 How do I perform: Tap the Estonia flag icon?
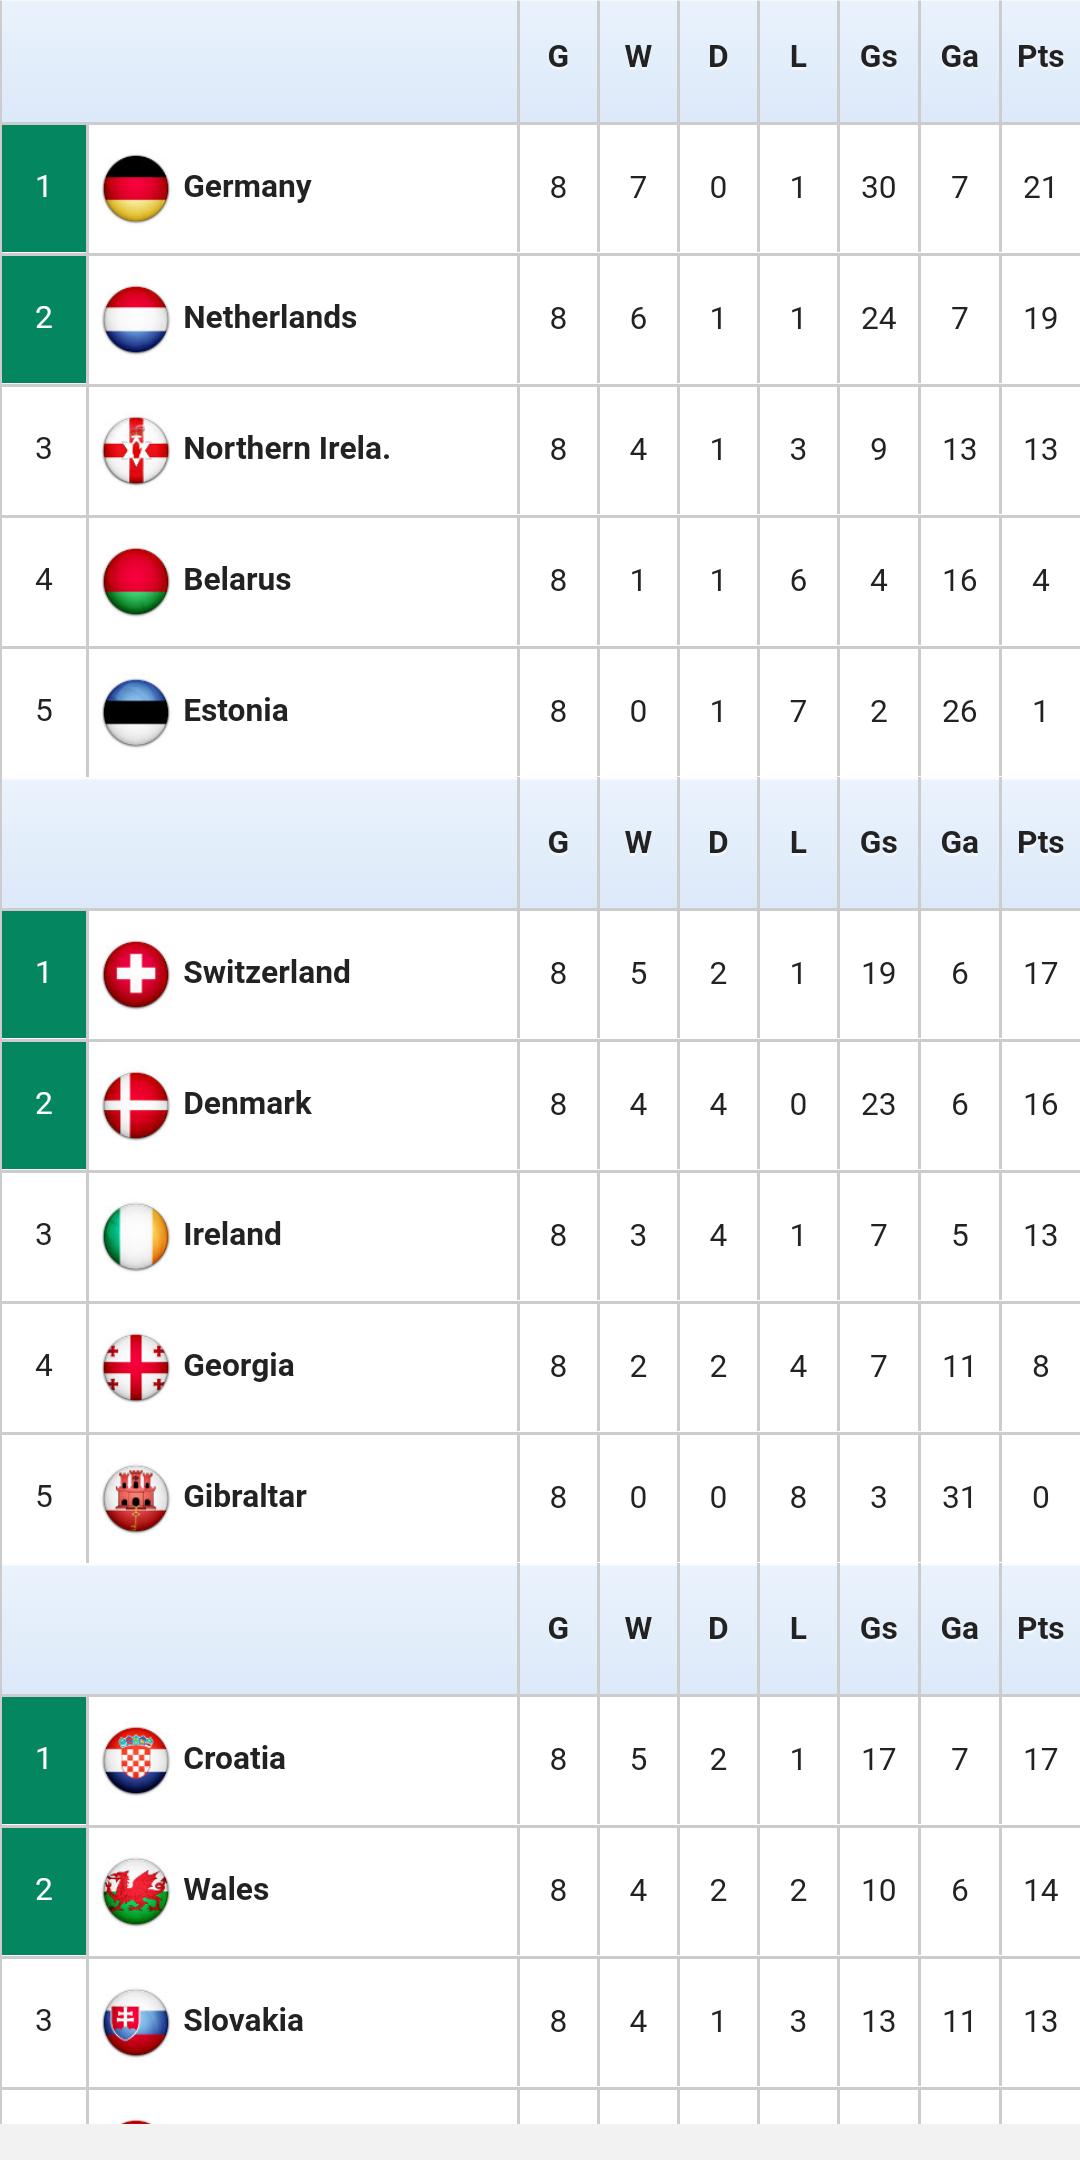tap(135, 712)
